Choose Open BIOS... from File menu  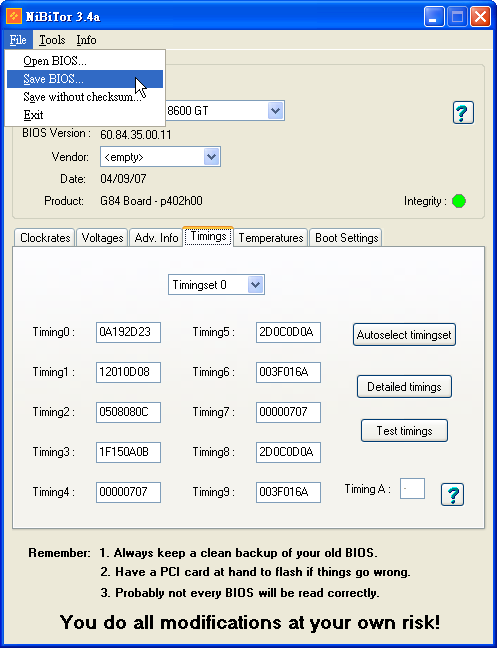click(x=85, y=61)
